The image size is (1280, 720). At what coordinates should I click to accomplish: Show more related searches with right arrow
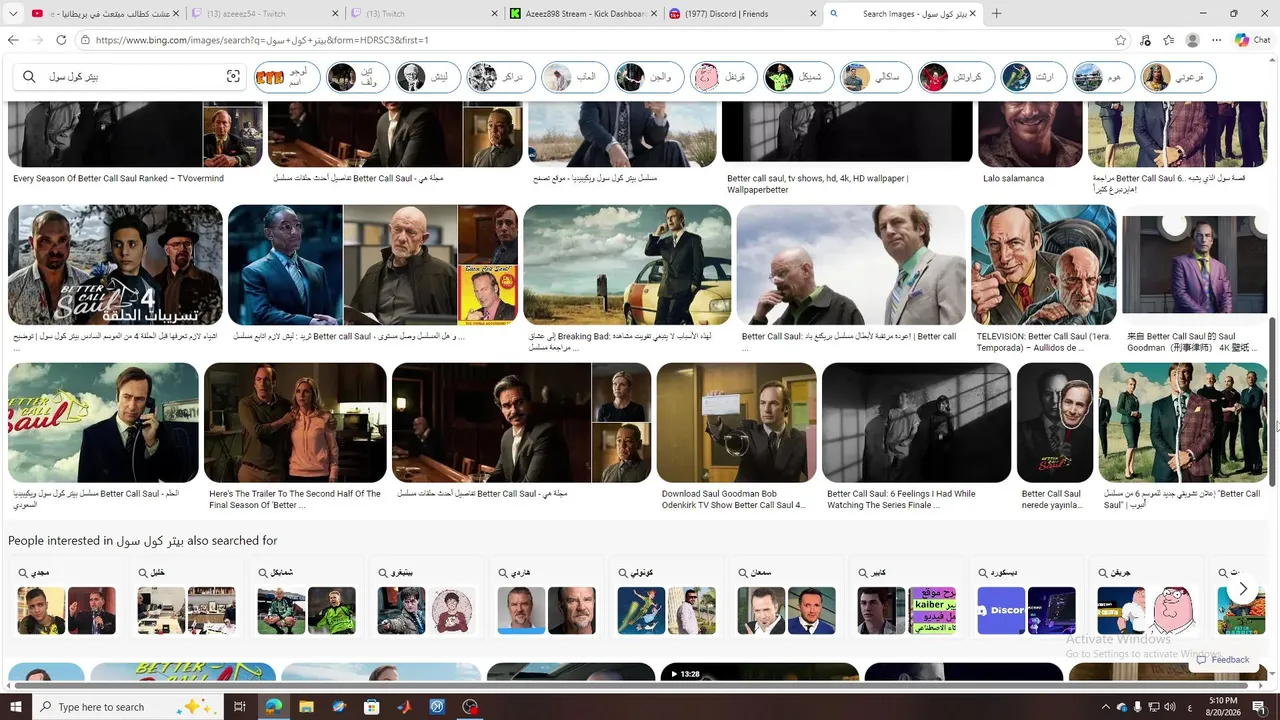click(1243, 589)
